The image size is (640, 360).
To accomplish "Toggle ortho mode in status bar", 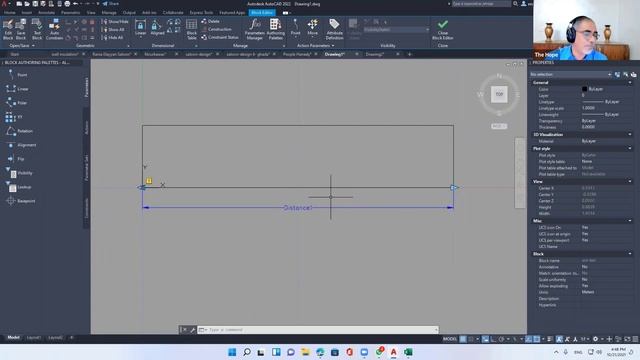I will tap(493, 339).
